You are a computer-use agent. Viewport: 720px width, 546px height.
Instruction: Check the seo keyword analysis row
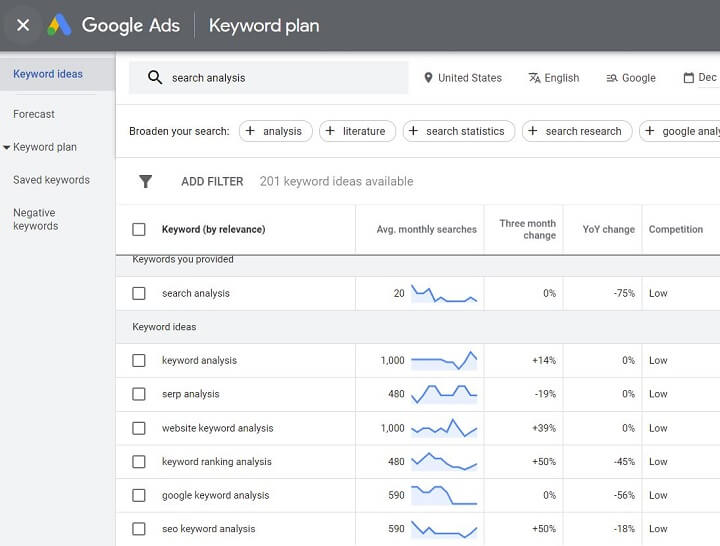click(x=139, y=529)
